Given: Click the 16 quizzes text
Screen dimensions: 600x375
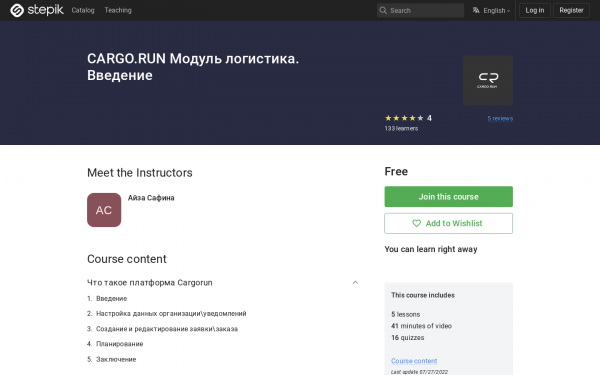Looking at the screenshot, I should click(x=408, y=338).
